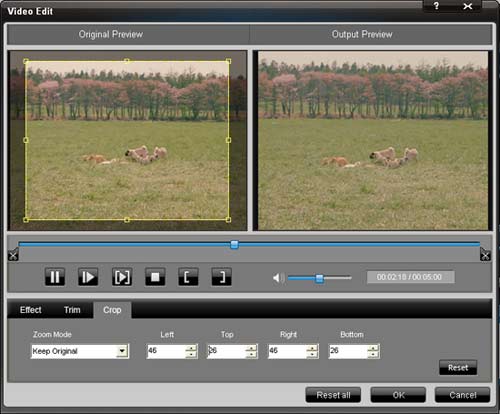Decrease the Left crop value
Image resolution: width=500 pixels, height=414 pixels.
click(191, 355)
